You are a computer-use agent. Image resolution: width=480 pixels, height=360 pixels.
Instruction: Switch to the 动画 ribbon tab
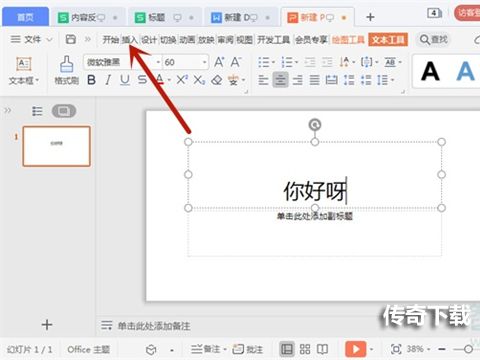click(x=187, y=40)
